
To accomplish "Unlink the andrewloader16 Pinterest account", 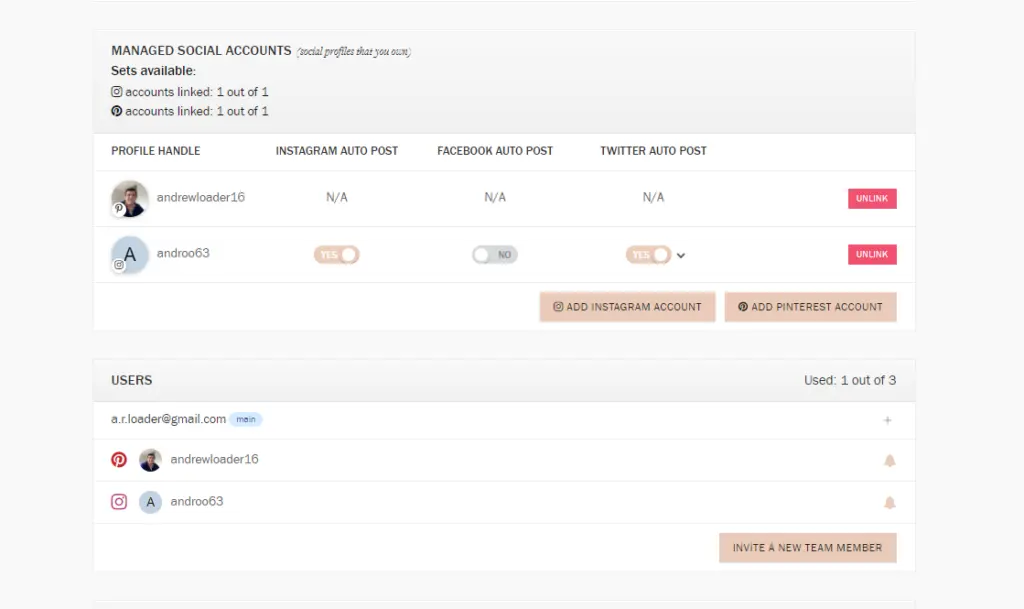I will 872,199.
